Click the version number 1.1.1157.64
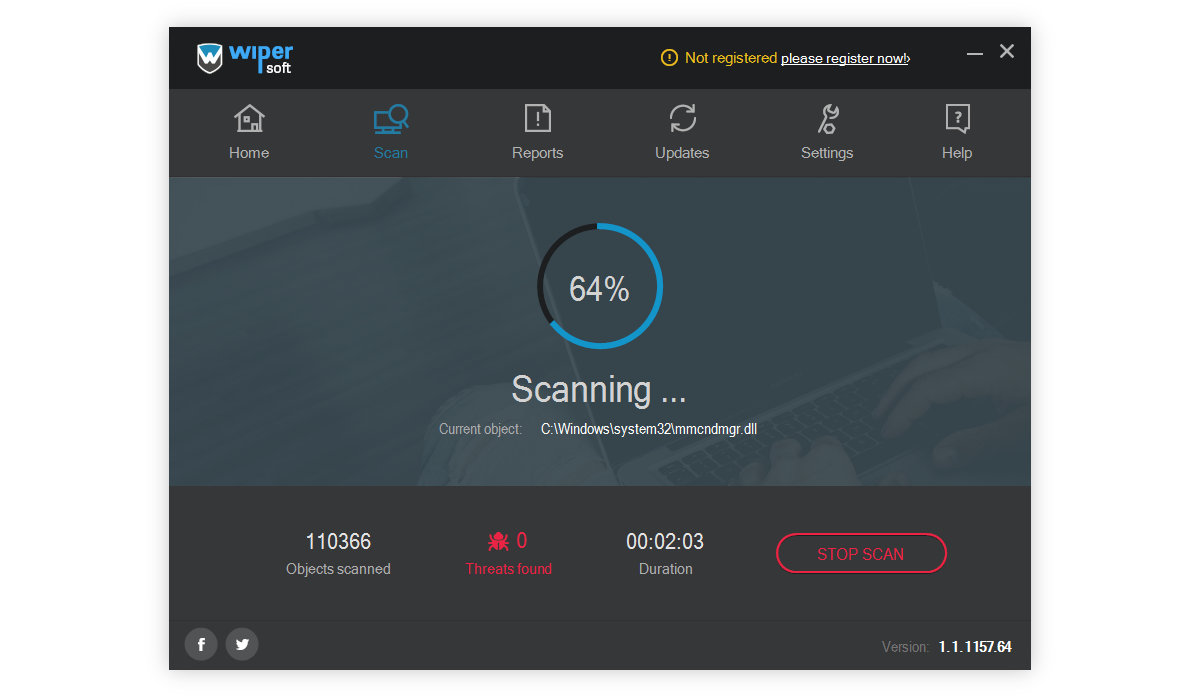1200x698 pixels. point(975,647)
